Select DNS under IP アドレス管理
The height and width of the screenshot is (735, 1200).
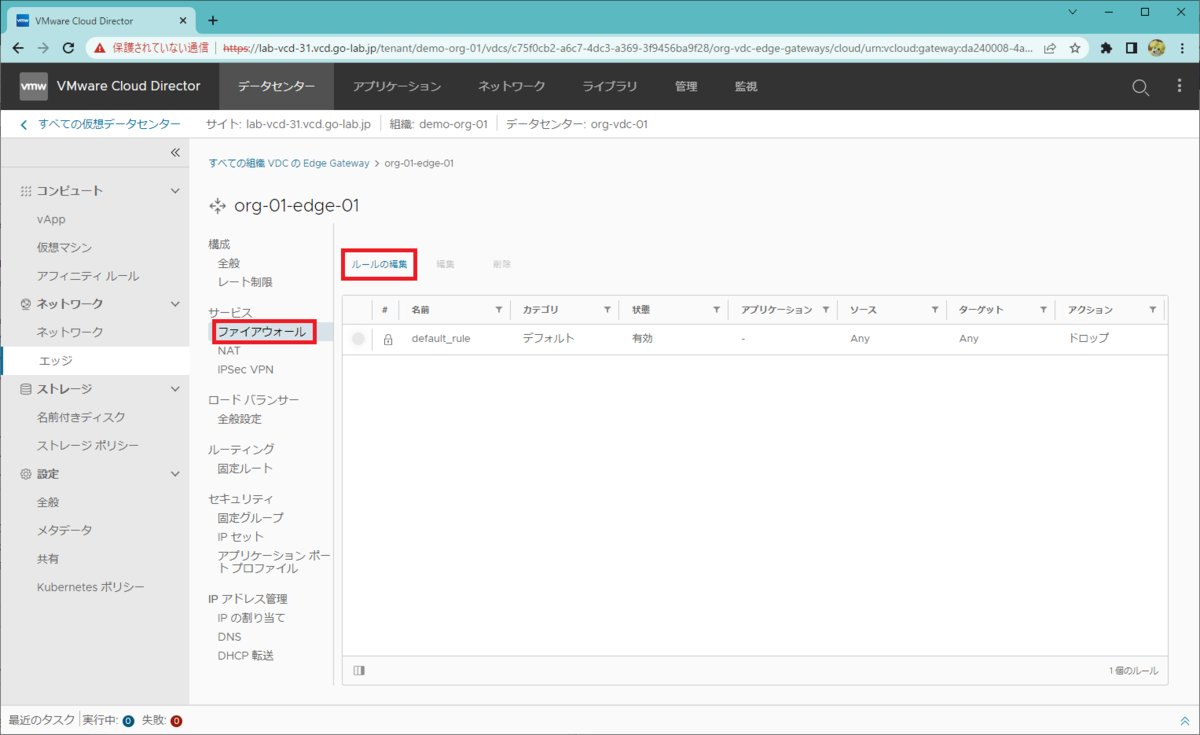point(229,637)
